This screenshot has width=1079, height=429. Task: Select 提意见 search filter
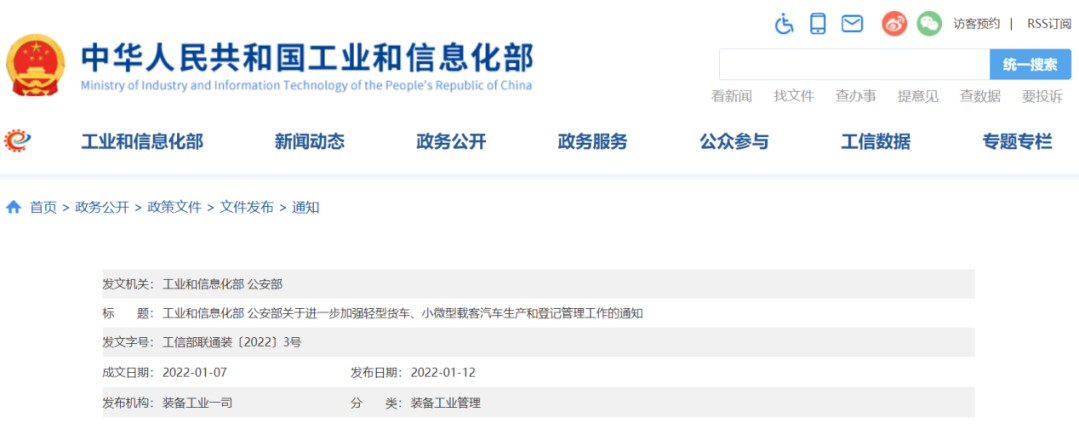[918, 96]
